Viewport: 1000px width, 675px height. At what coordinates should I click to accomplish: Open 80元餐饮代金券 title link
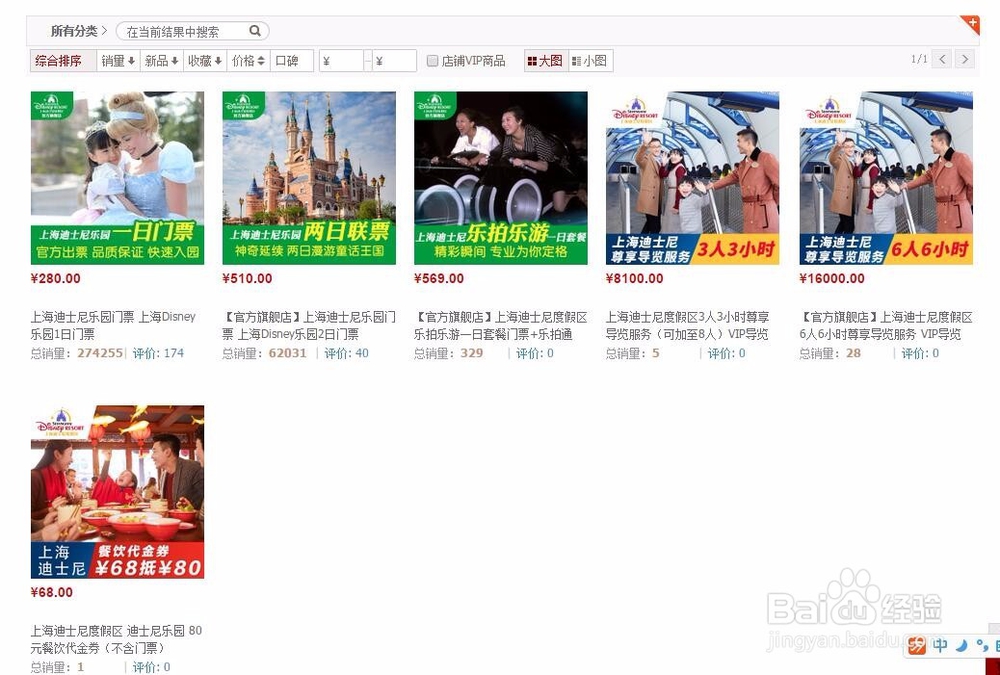click(117, 639)
